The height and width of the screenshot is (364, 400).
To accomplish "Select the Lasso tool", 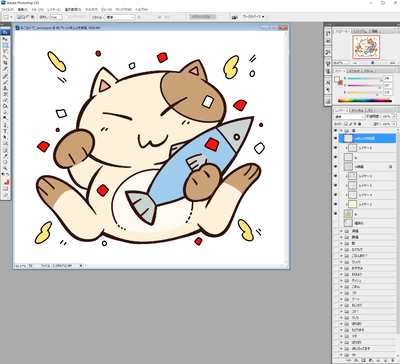I will [x=5, y=51].
